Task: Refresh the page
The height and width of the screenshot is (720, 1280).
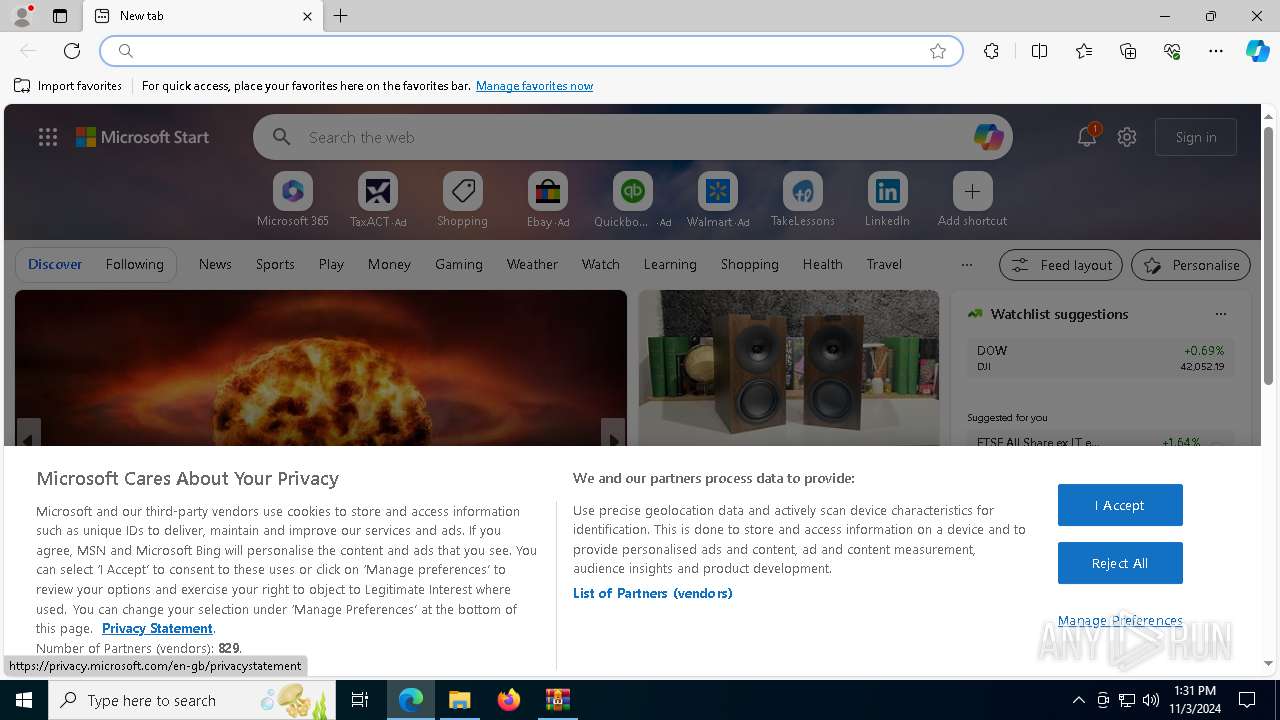Action: tap(72, 51)
